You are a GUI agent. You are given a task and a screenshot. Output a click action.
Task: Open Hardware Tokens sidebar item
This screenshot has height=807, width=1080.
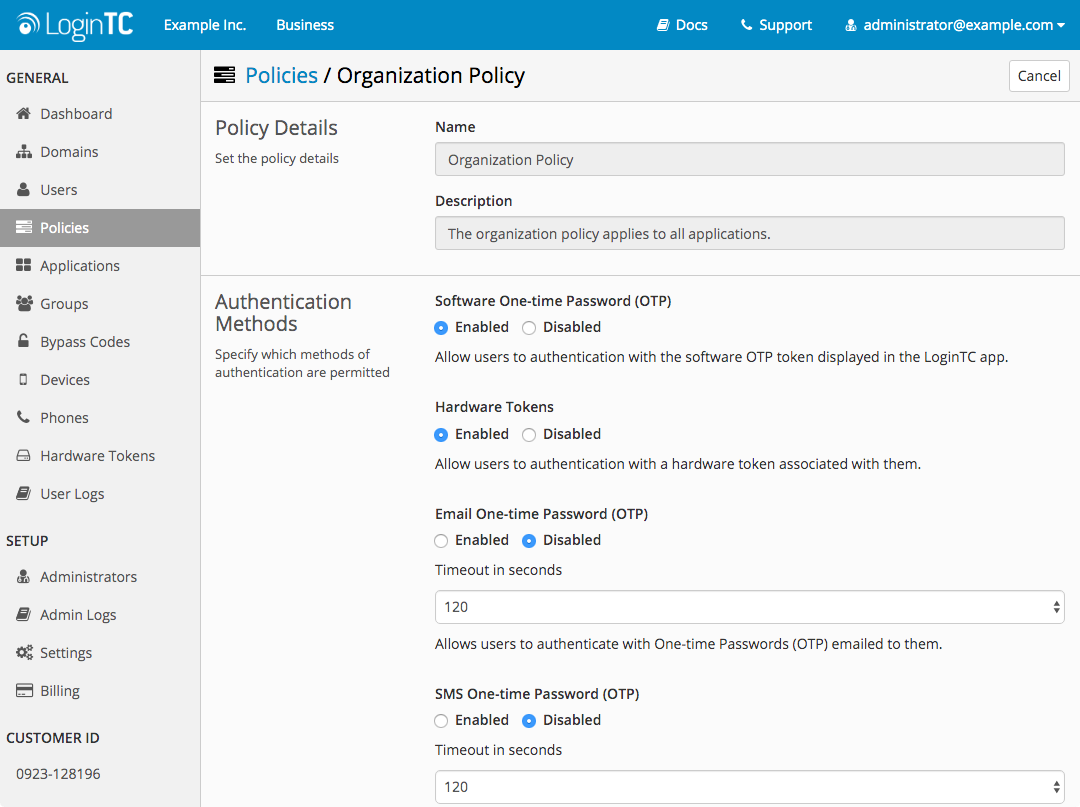(x=100, y=455)
